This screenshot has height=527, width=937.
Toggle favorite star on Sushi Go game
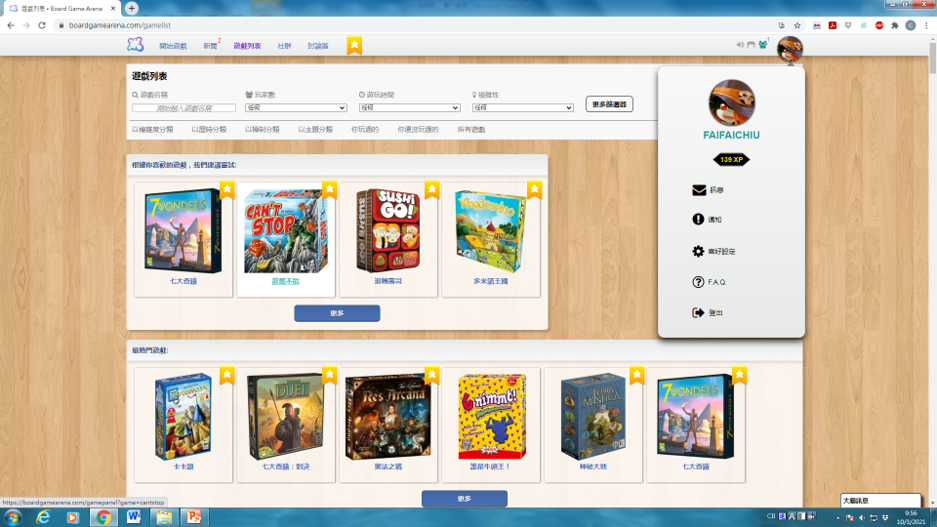click(x=432, y=189)
